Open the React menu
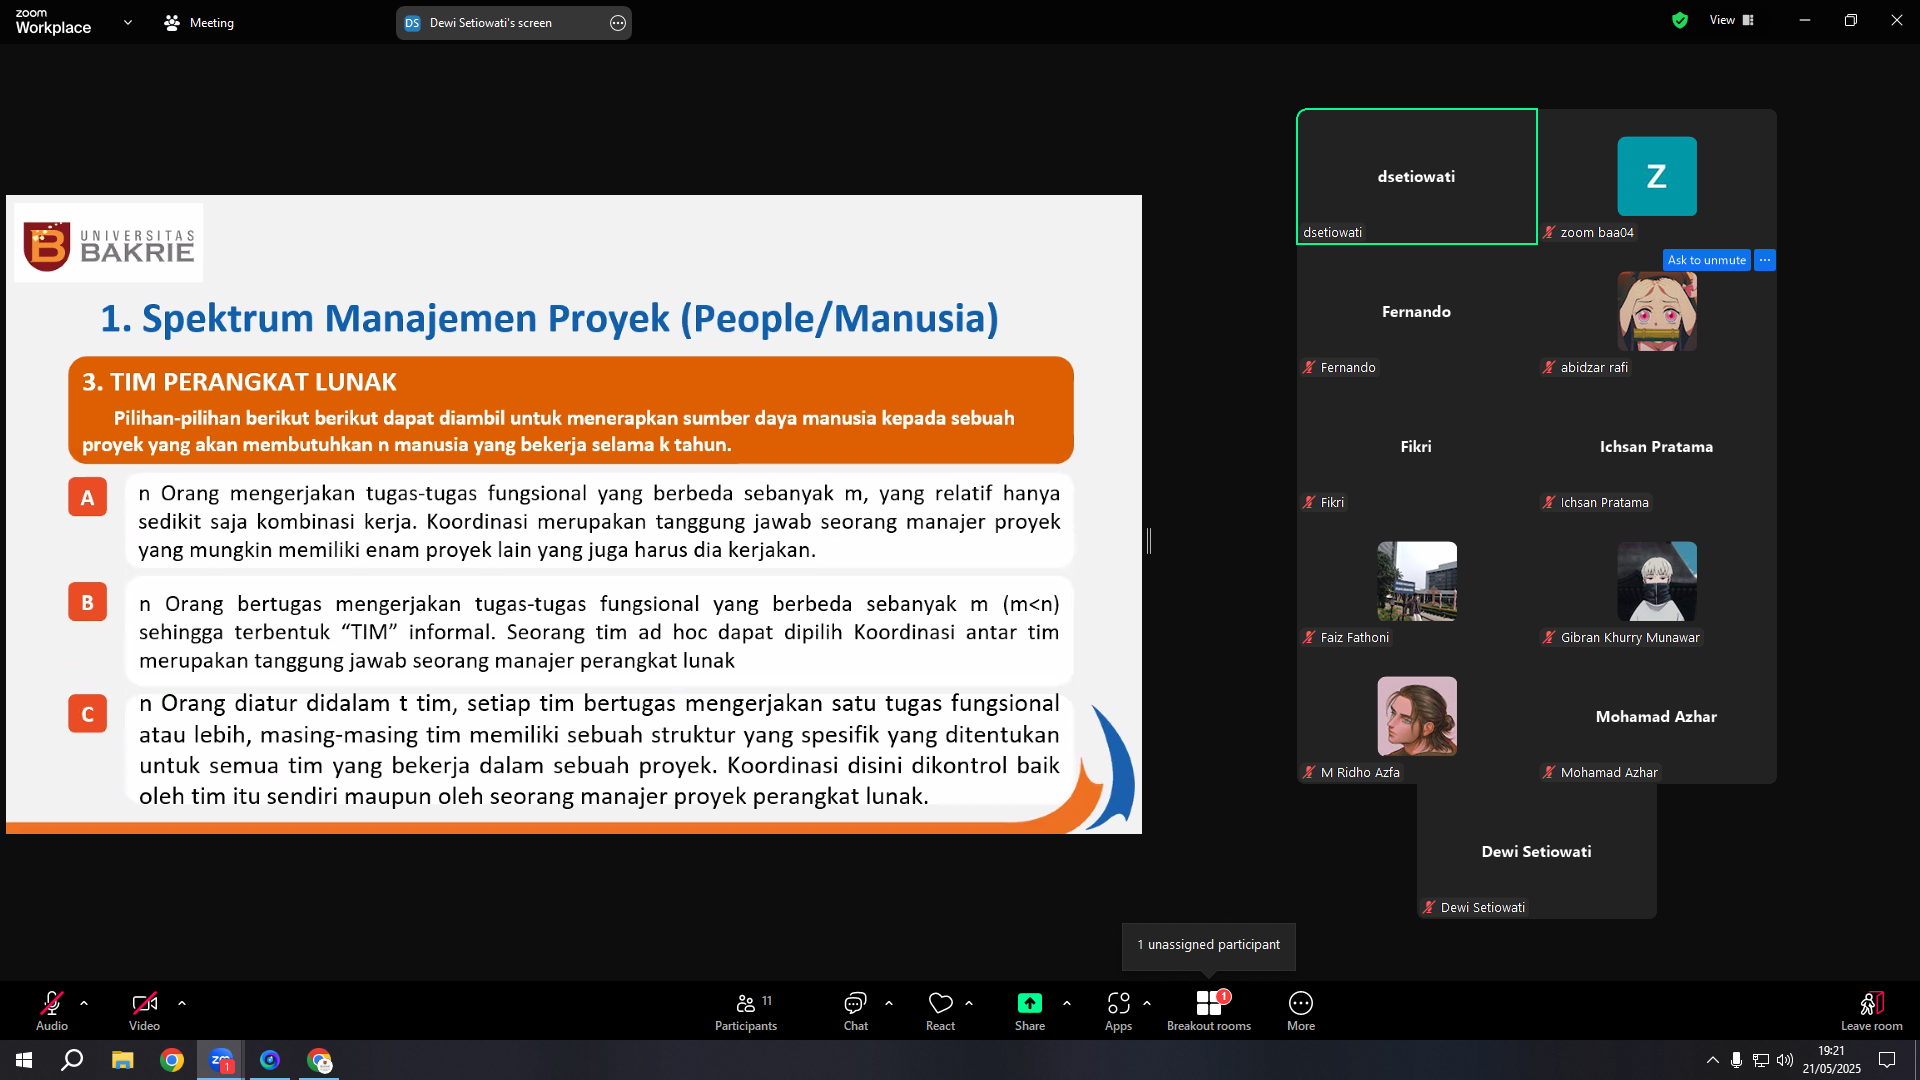This screenshot has height=1080, width=1920. click(x=941, y=1010)
